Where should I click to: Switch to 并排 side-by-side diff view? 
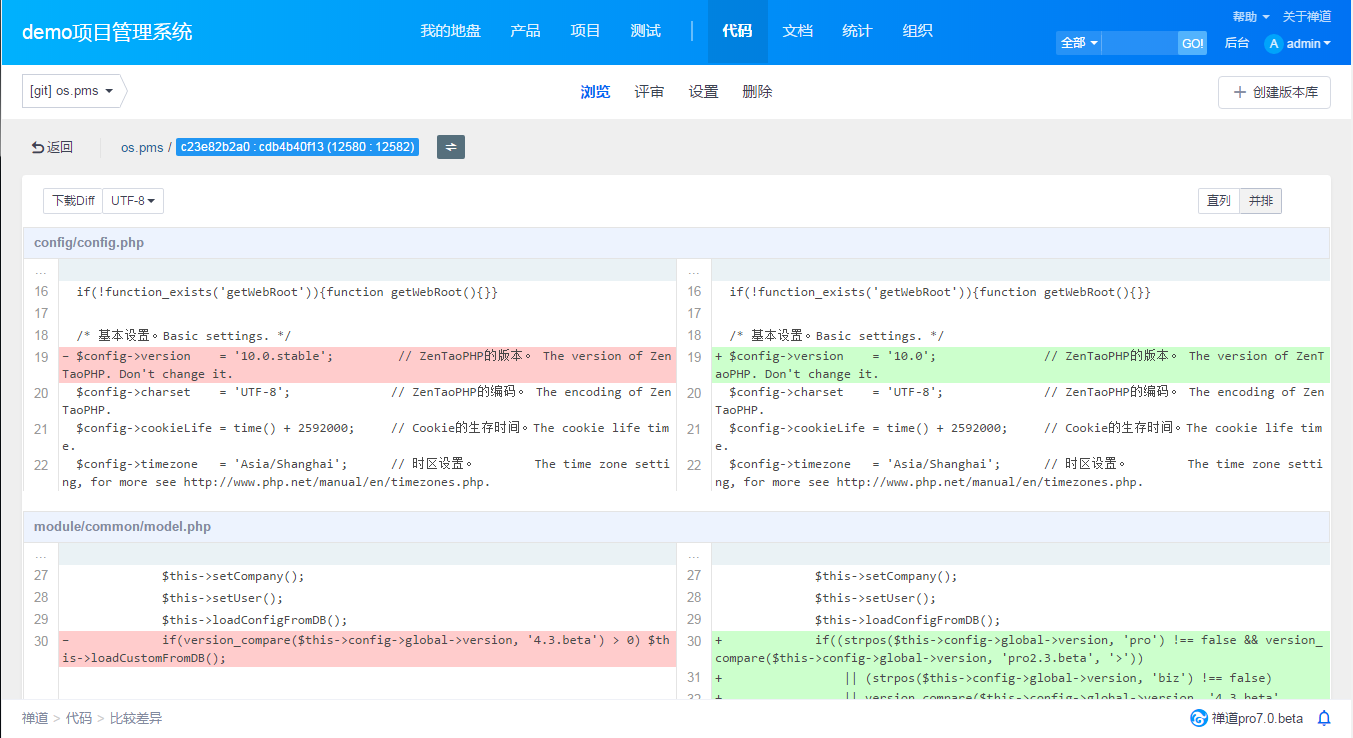pyautogui.click(x=1260, y=201)
